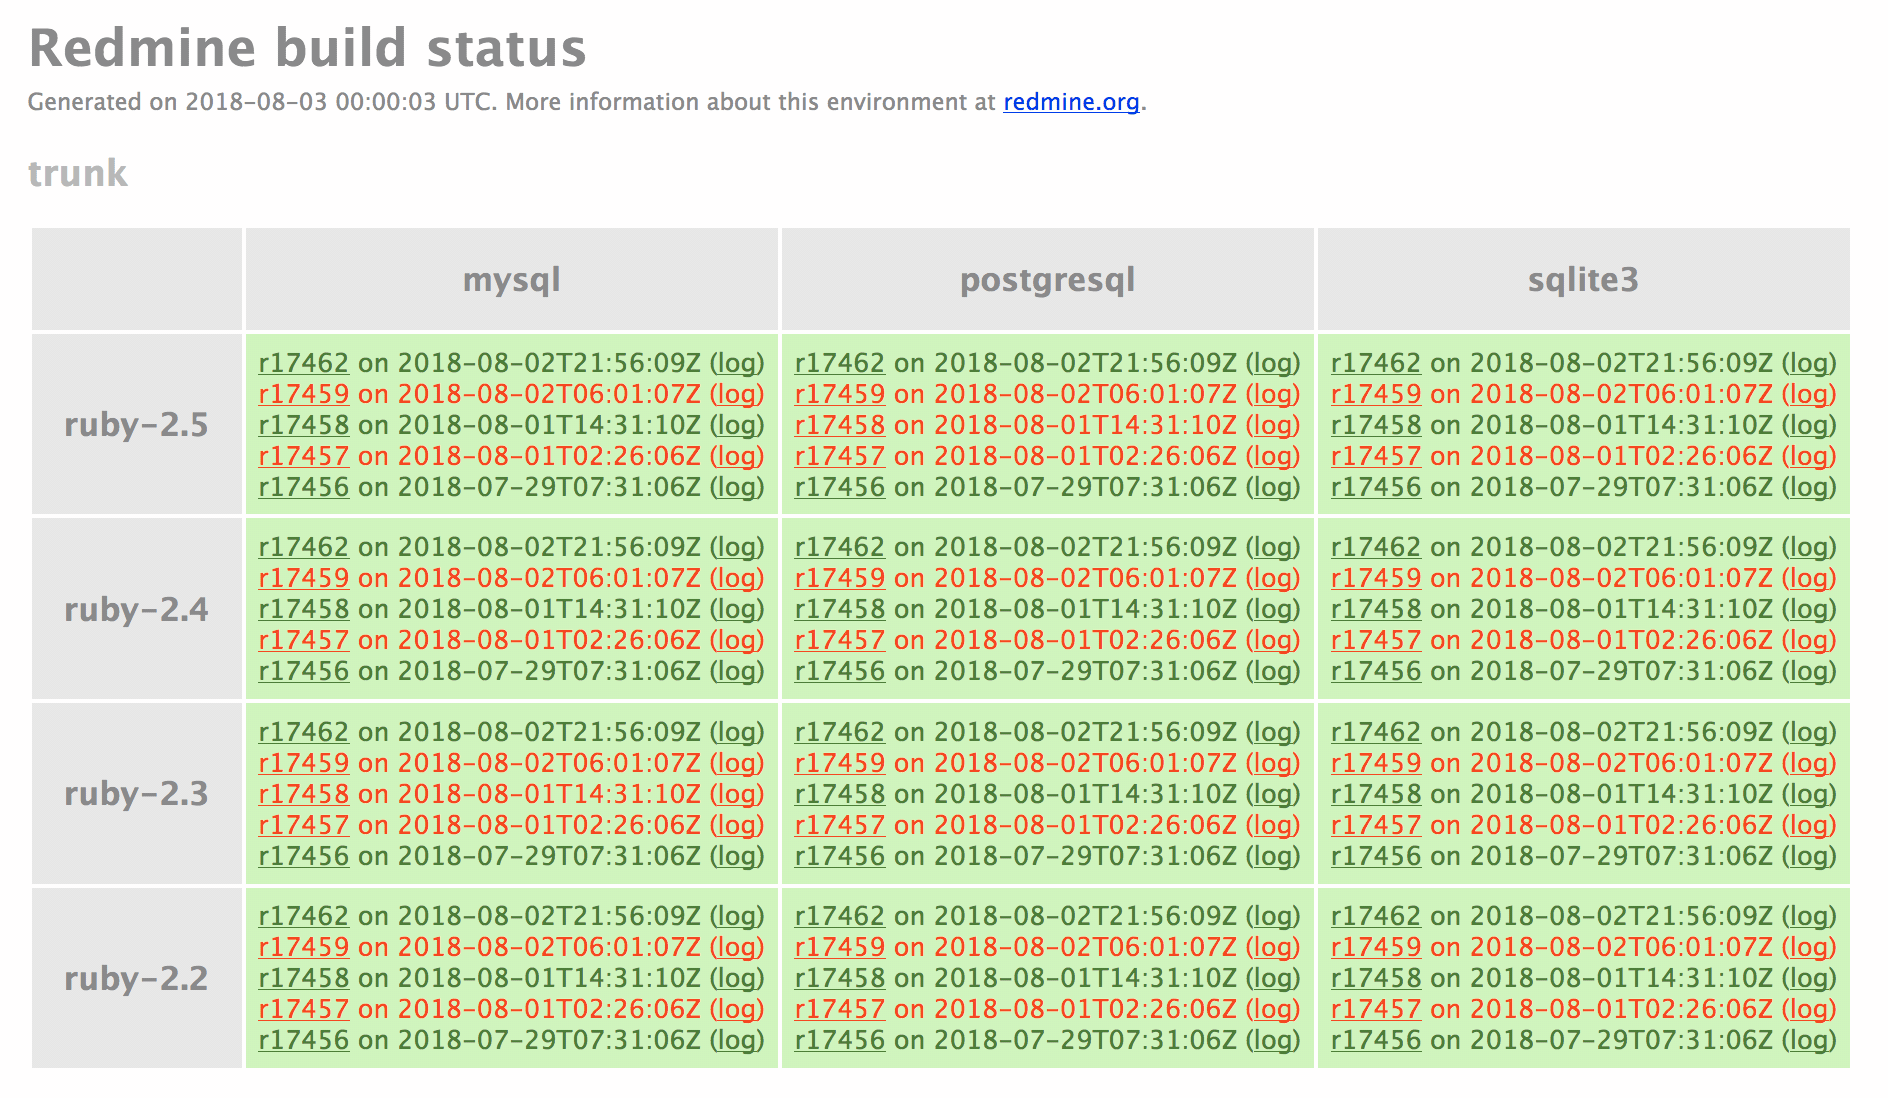Open r17457 link in ruby-2.4 mysql cell
Image resolution: width=1888 pixels, height=1098 pixels.
point(304,640)
